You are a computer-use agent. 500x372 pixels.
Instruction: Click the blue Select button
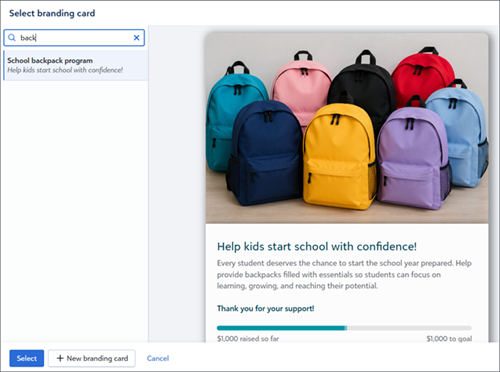(x=27, y=358)
